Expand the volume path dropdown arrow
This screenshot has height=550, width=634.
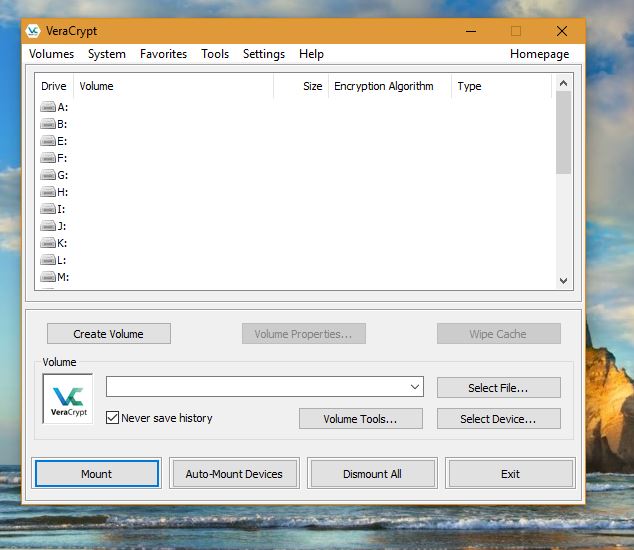click(415, 387)
